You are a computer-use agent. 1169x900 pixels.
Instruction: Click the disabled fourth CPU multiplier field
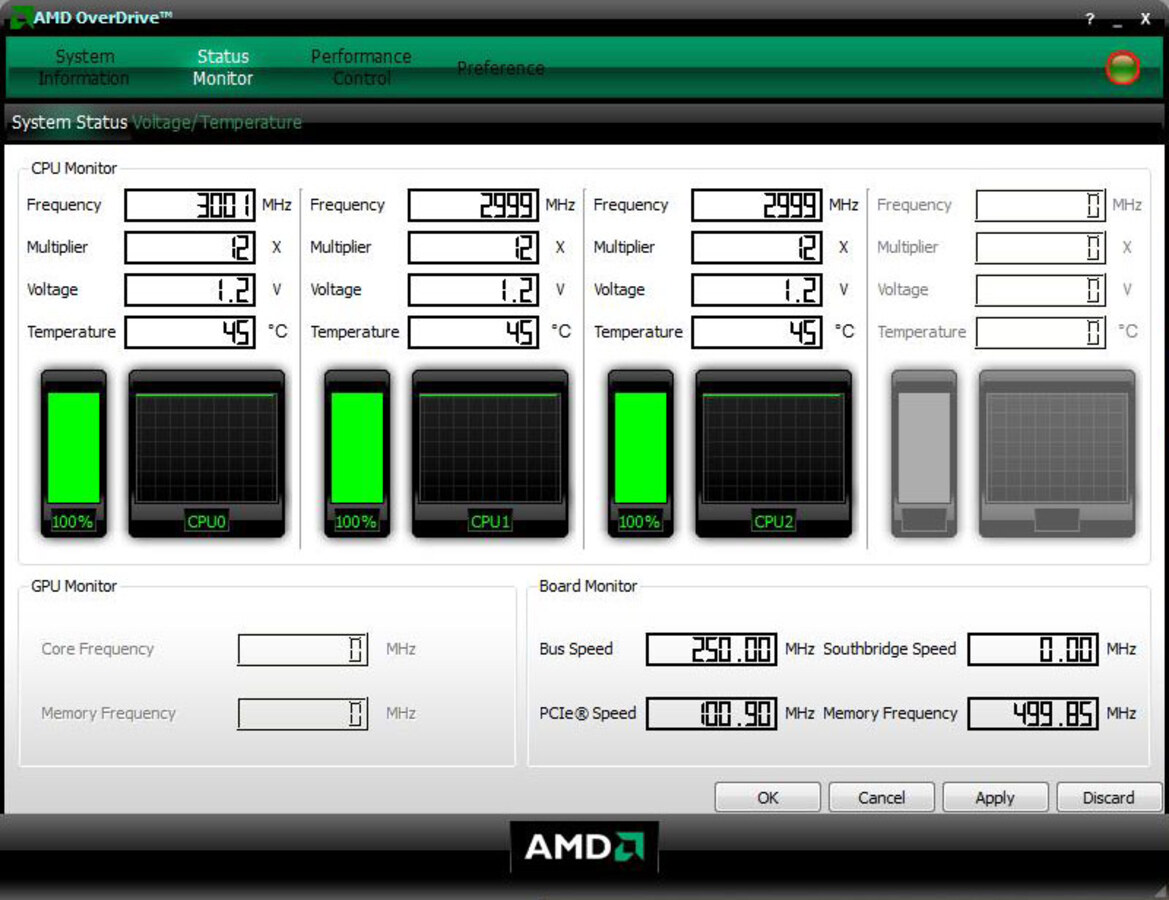(1041, 248)
